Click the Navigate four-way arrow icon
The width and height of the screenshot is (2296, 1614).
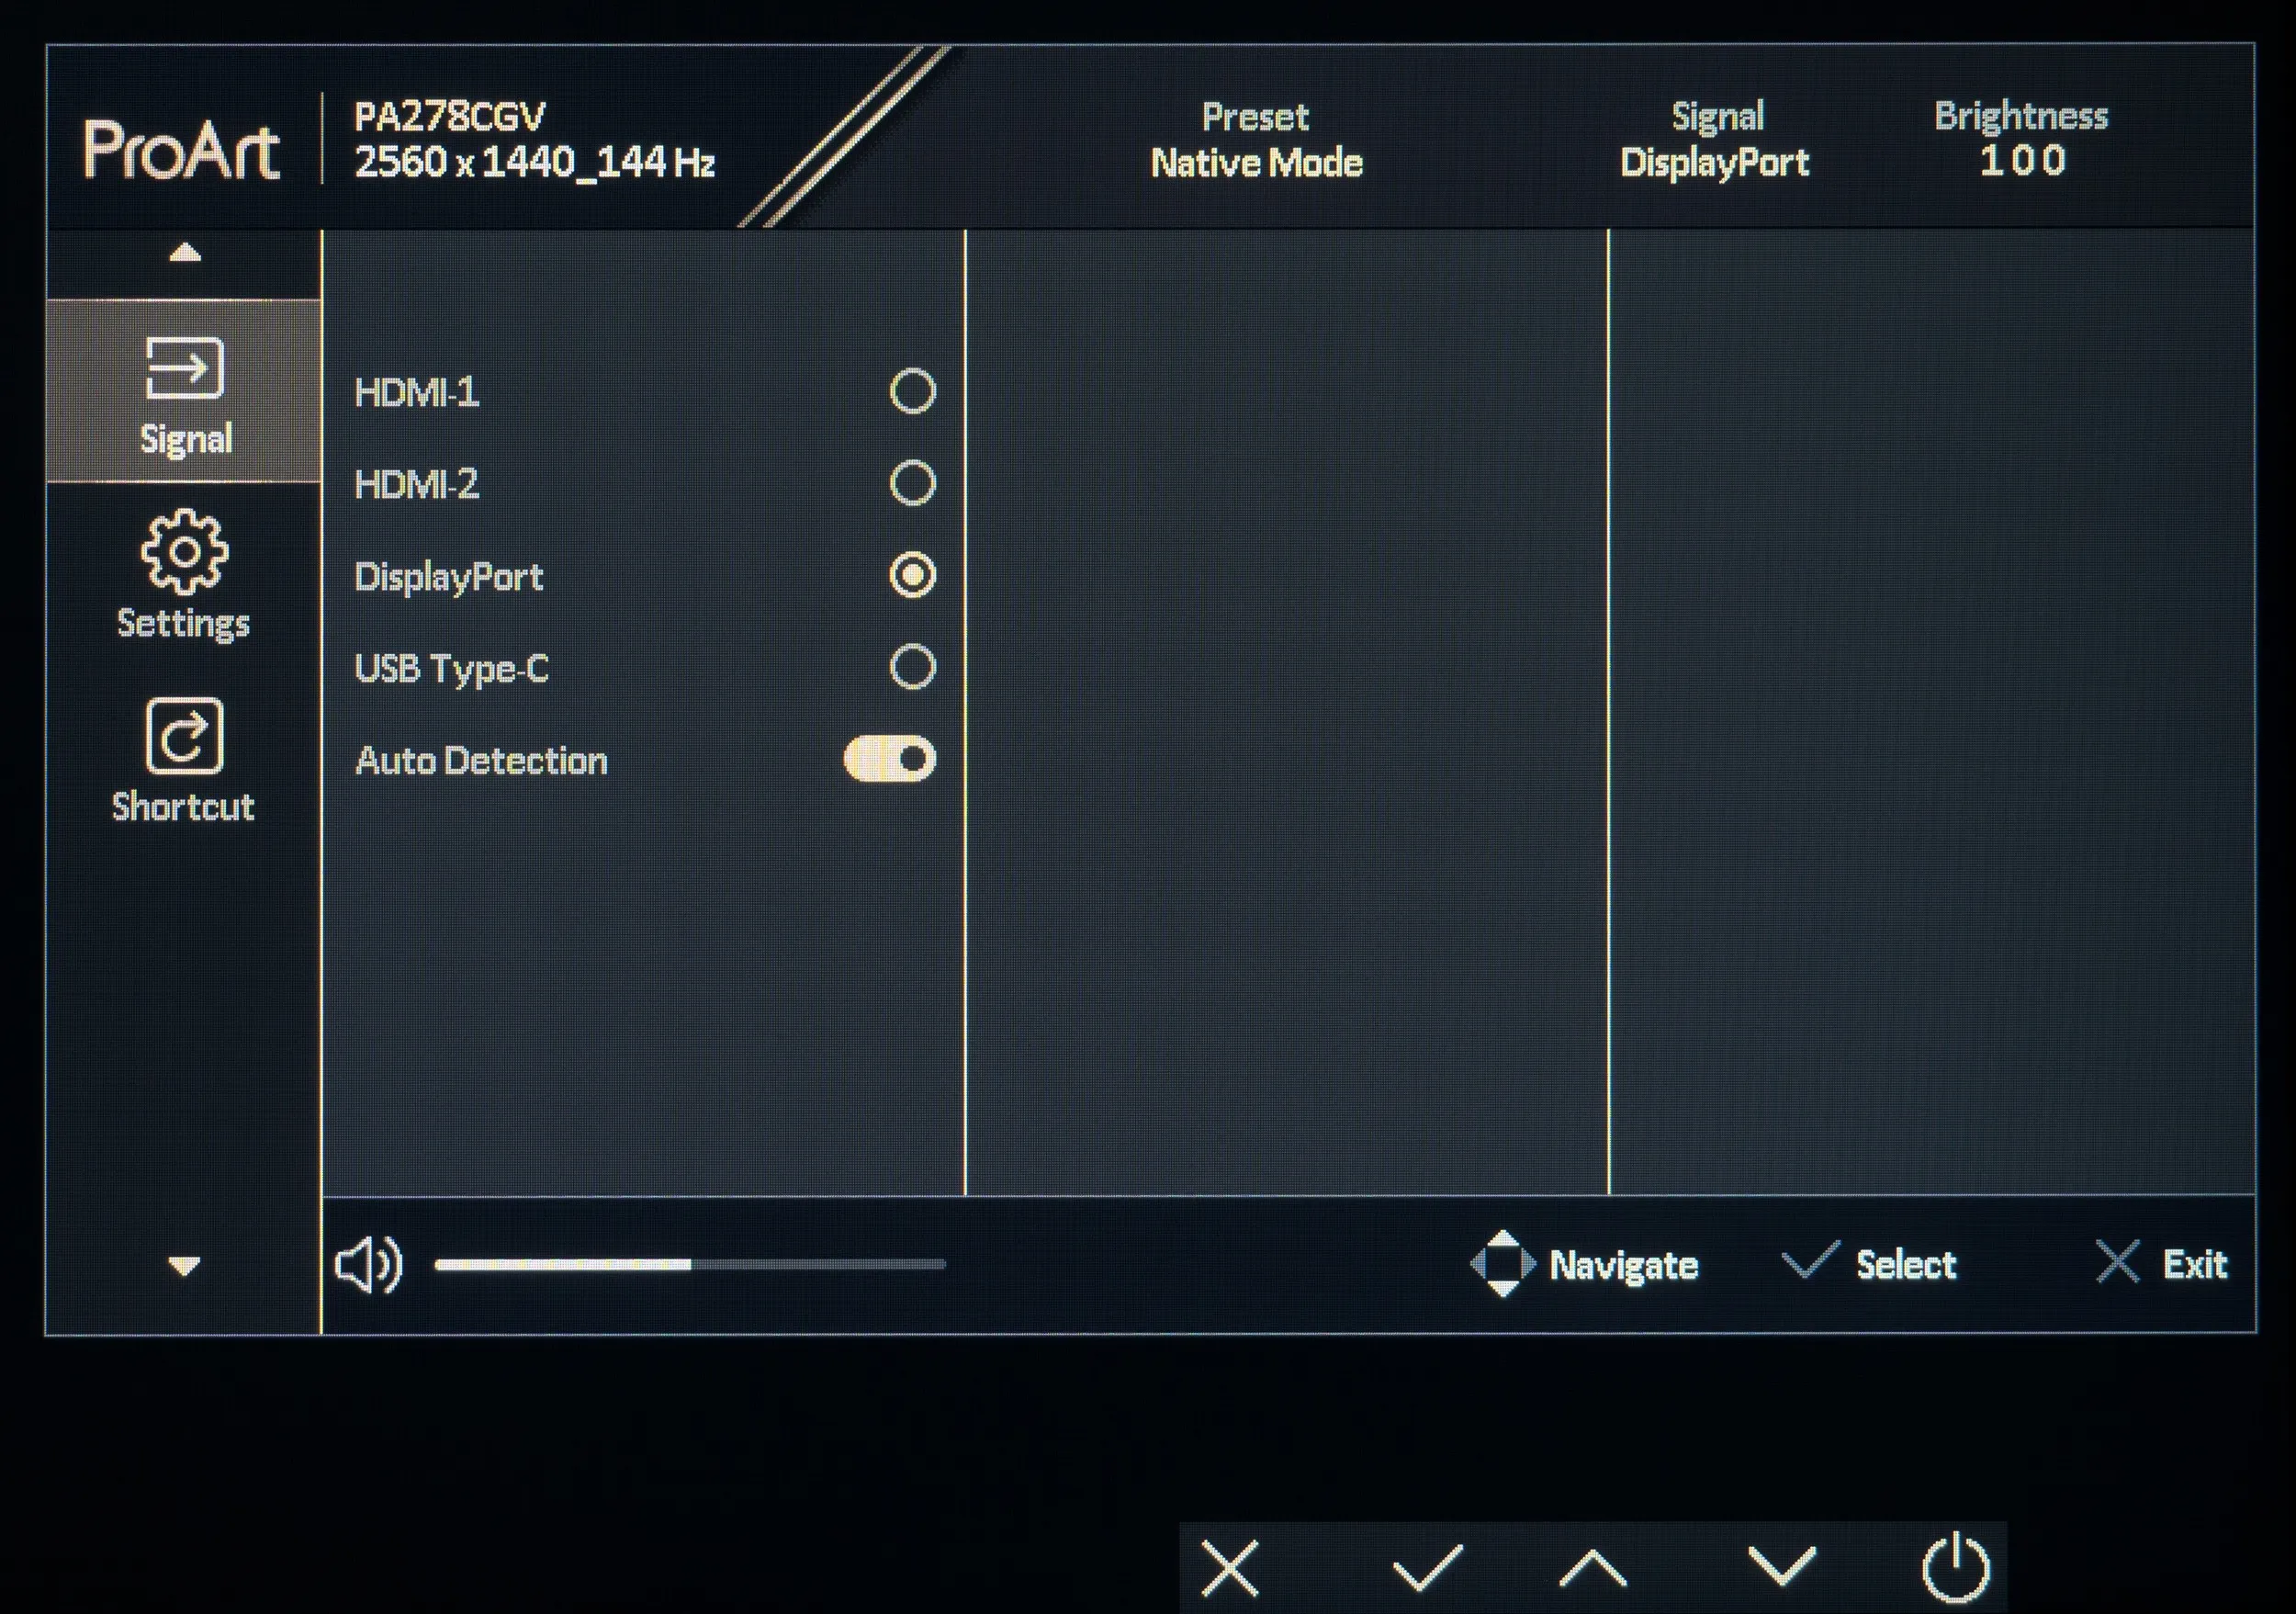(1502, 1264)
